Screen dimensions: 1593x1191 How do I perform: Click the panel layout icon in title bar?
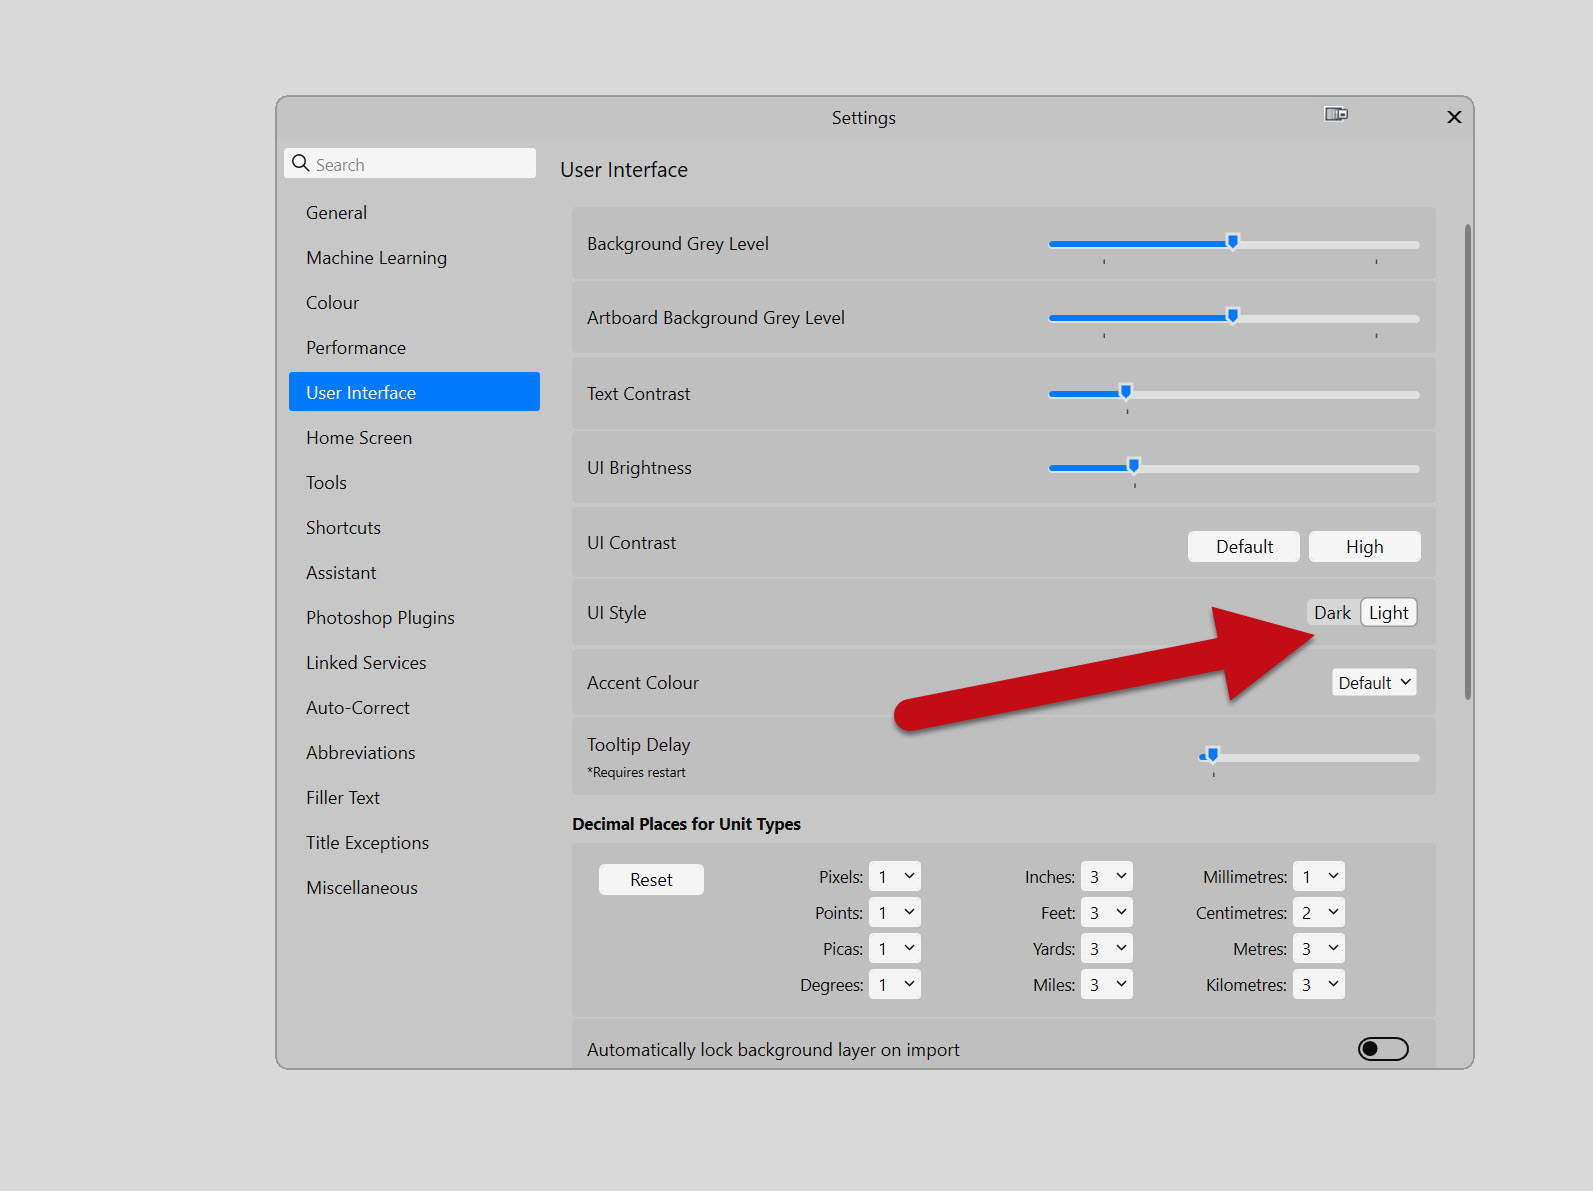1336,114
